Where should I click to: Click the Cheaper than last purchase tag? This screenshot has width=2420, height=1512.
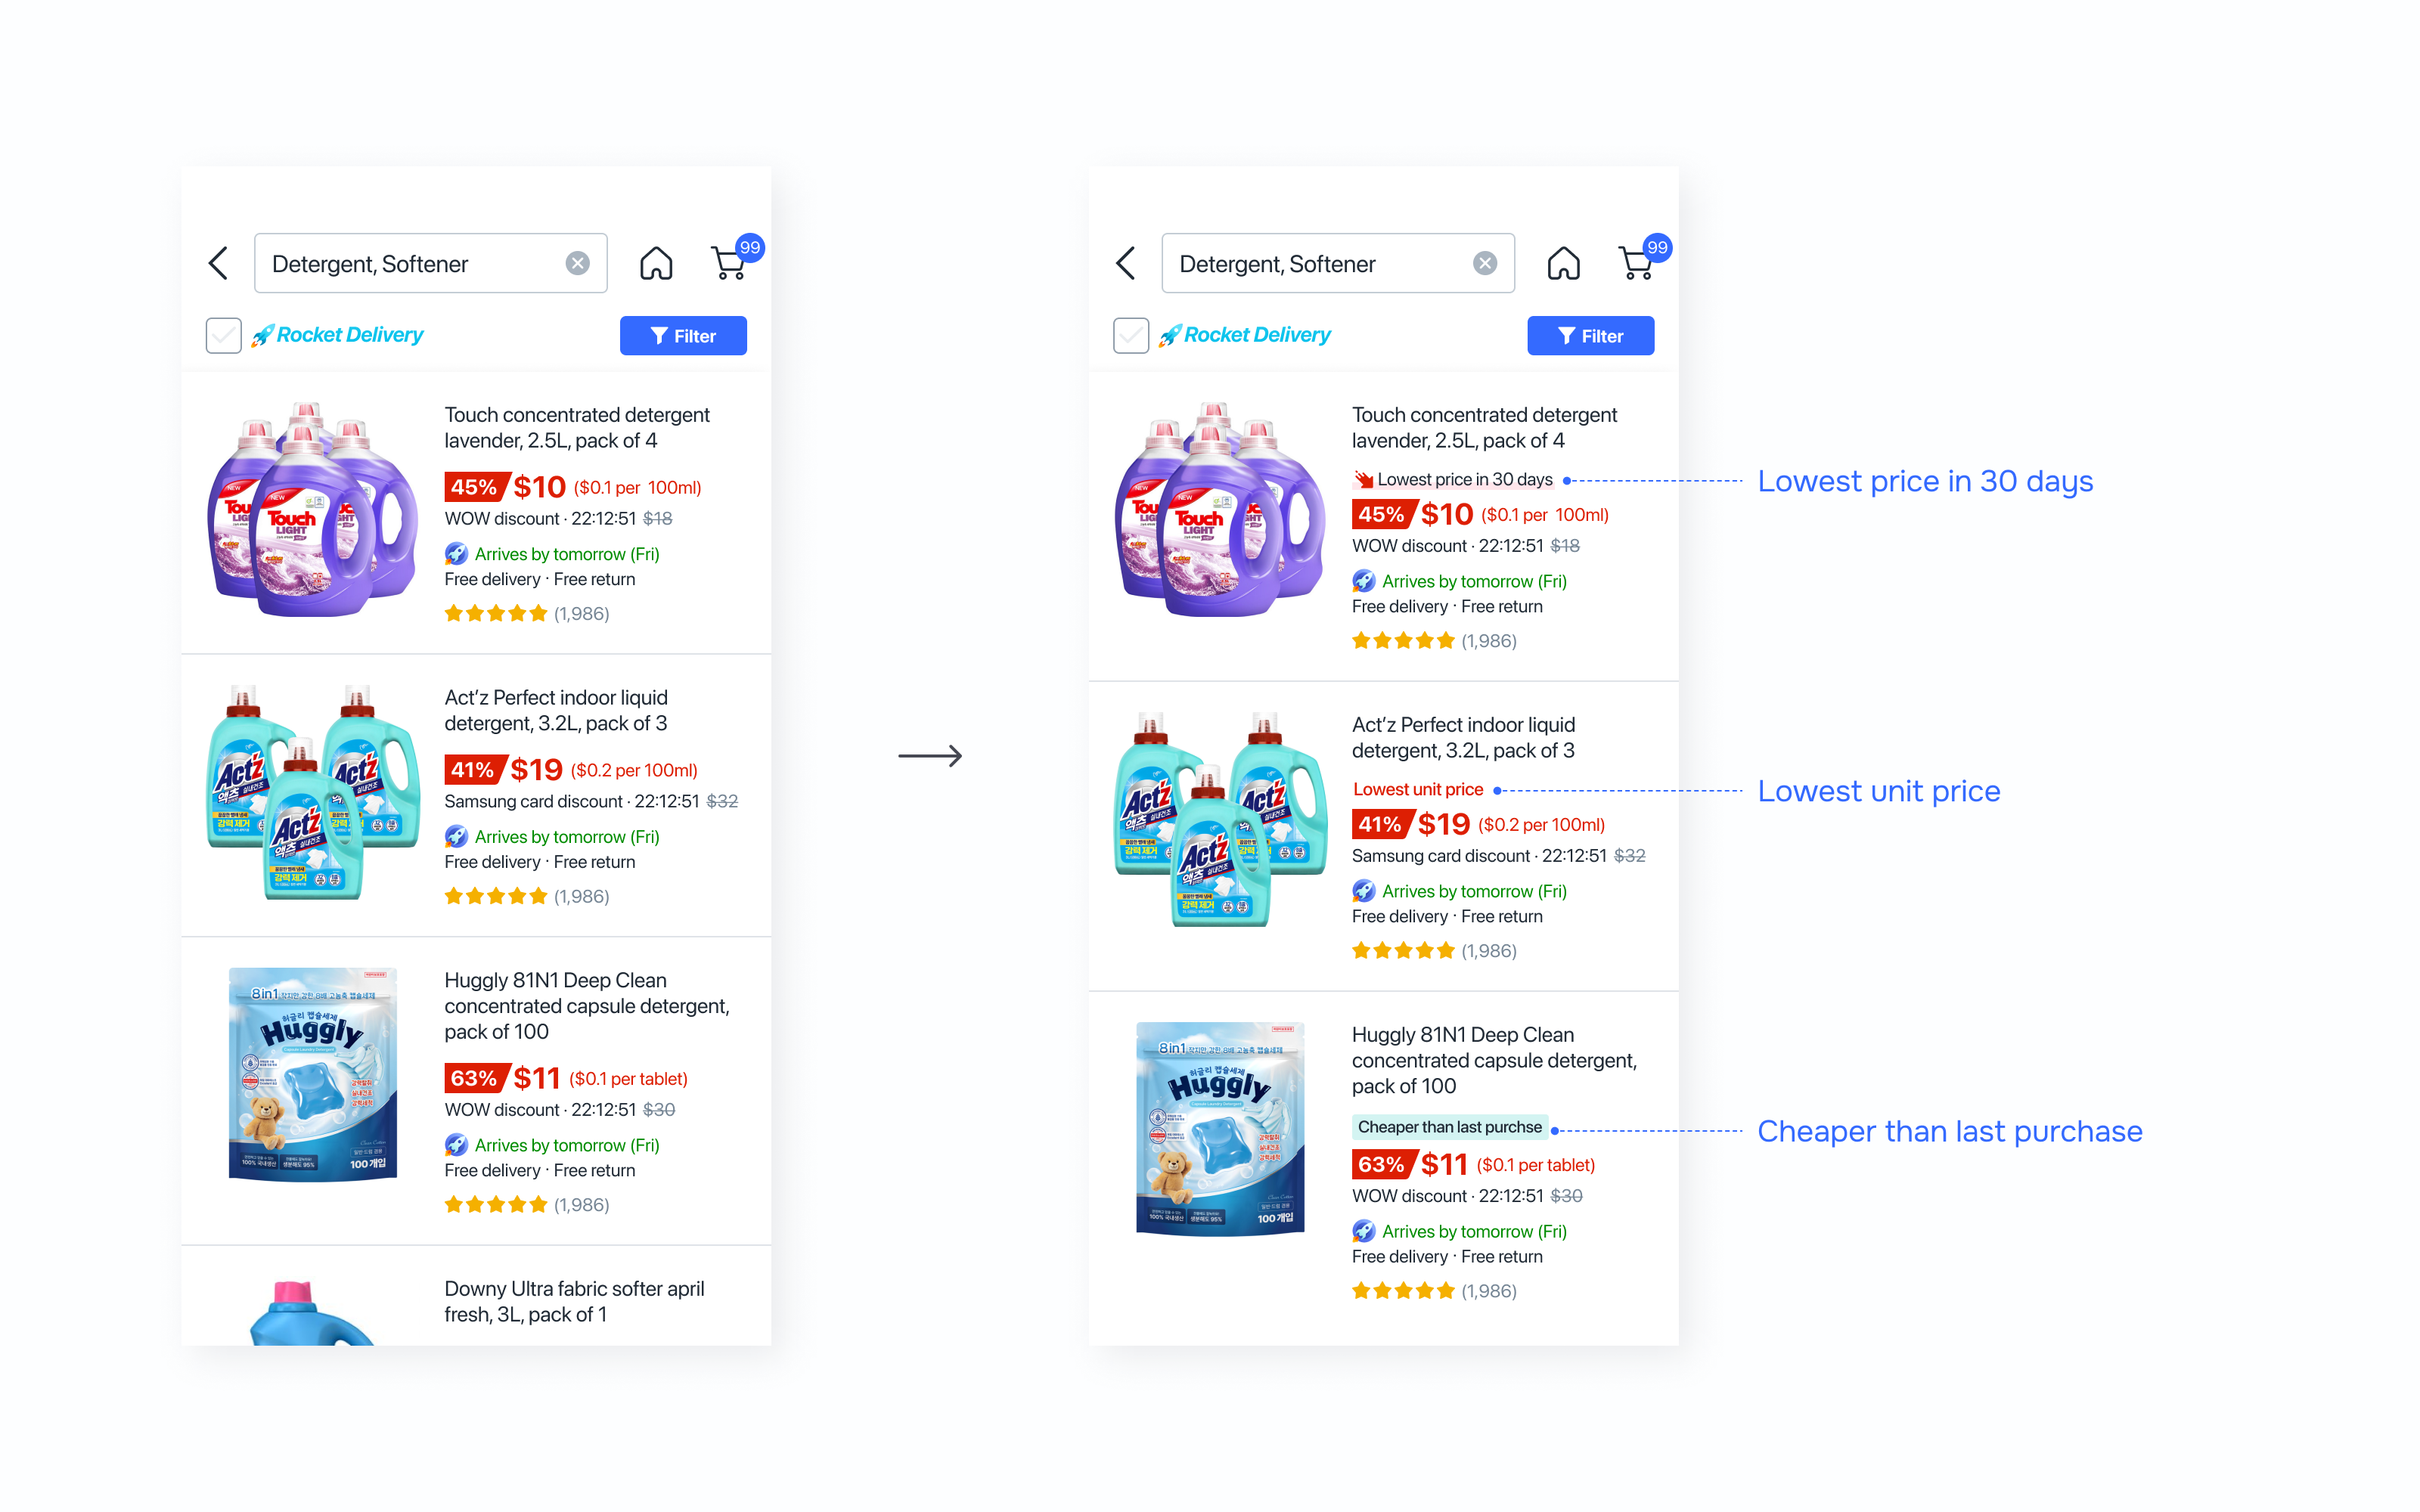[x=1449, y=1127]
